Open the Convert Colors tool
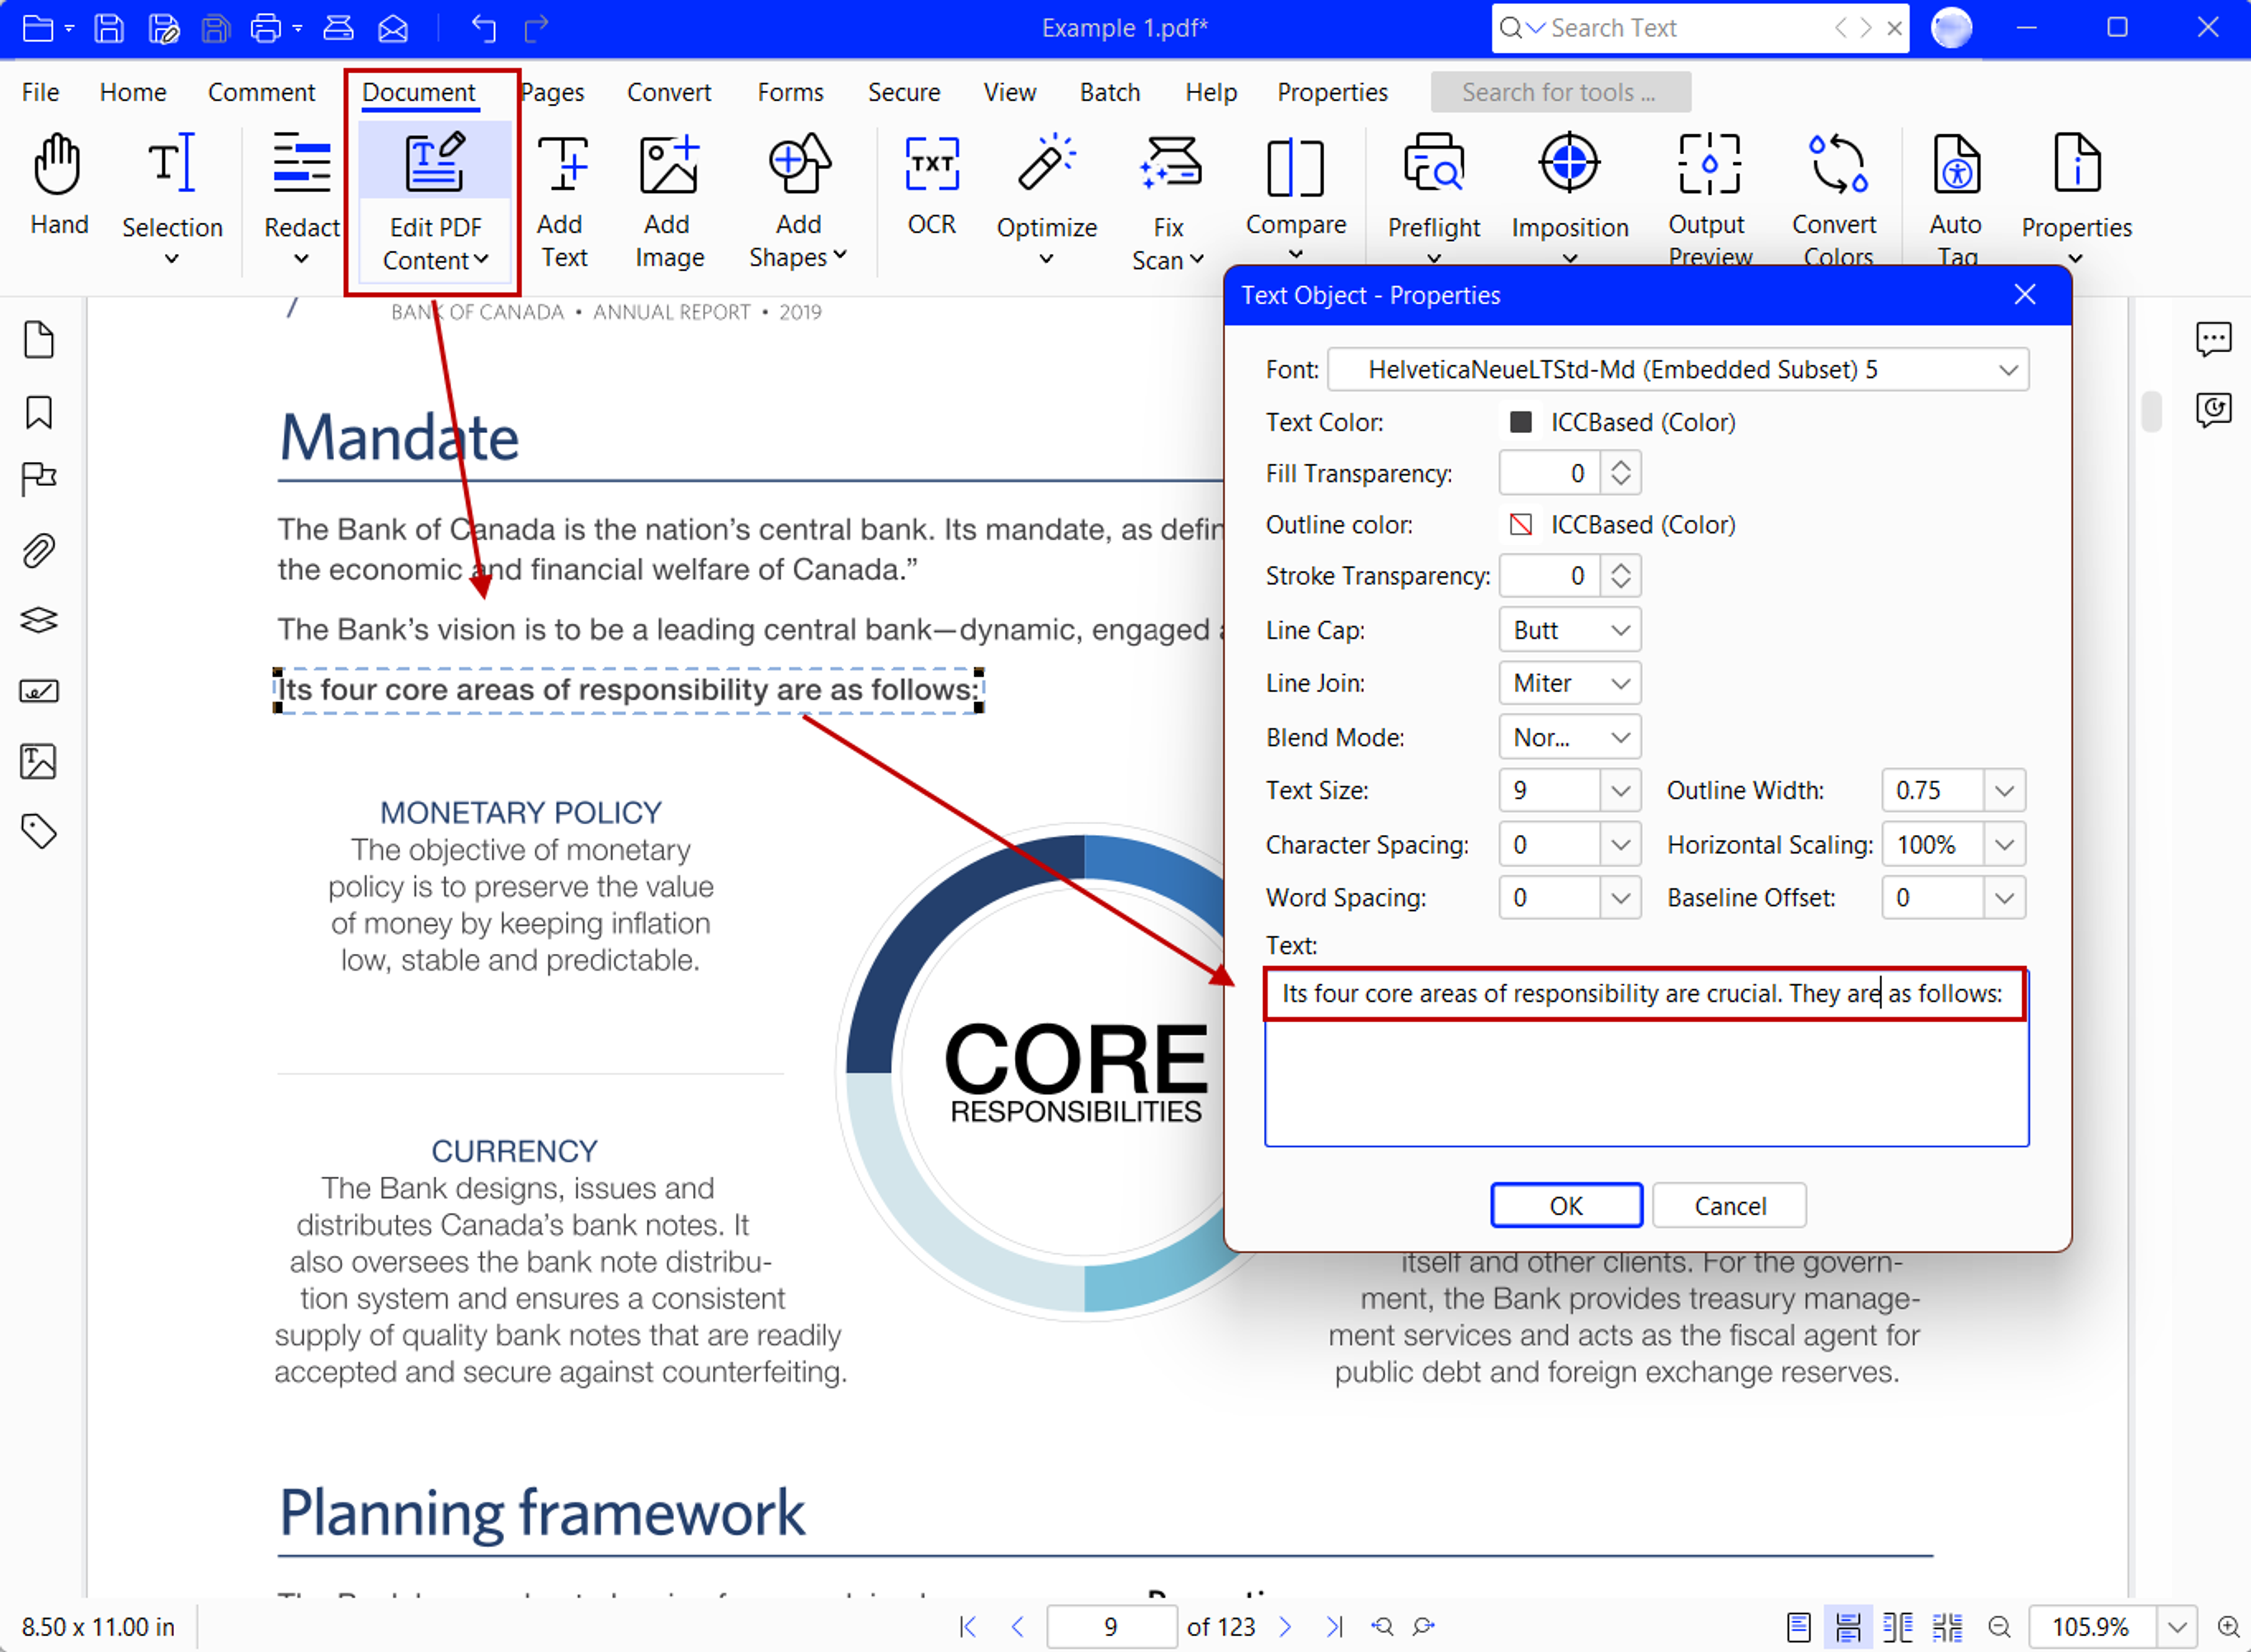This screenshot has height=1652, width=2251. pos(1836,198)
